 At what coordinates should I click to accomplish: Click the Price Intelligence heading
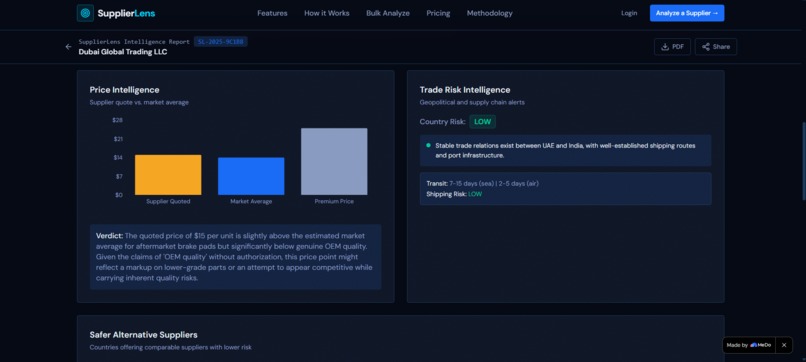tap(124, 90)
